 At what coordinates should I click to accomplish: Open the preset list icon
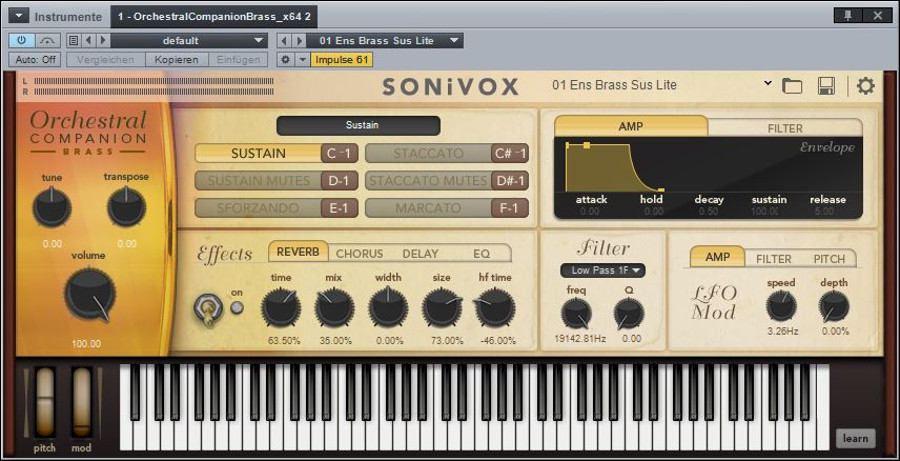coord(73,41)
